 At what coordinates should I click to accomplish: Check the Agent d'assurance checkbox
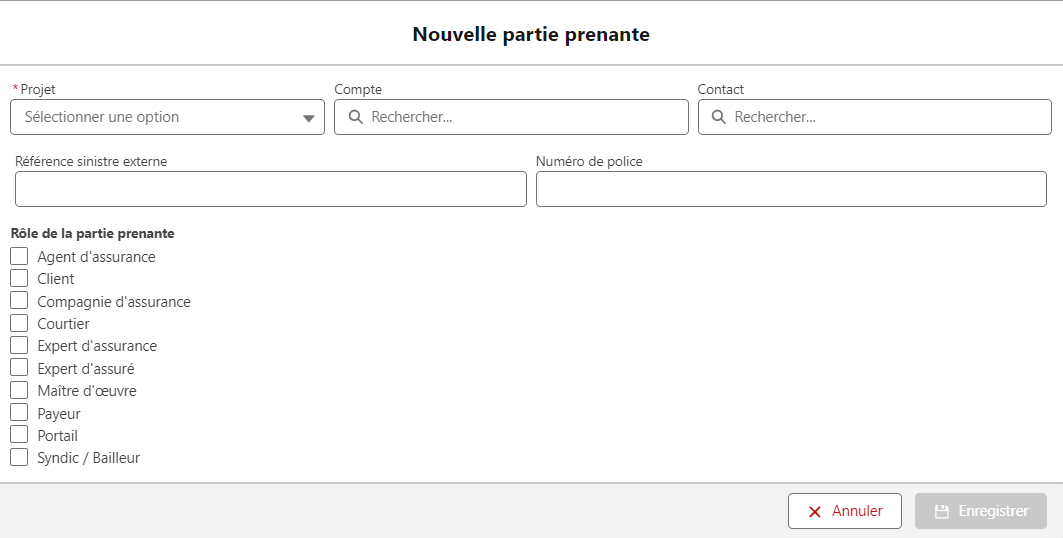pyautogui.click(x=19, y=256)
